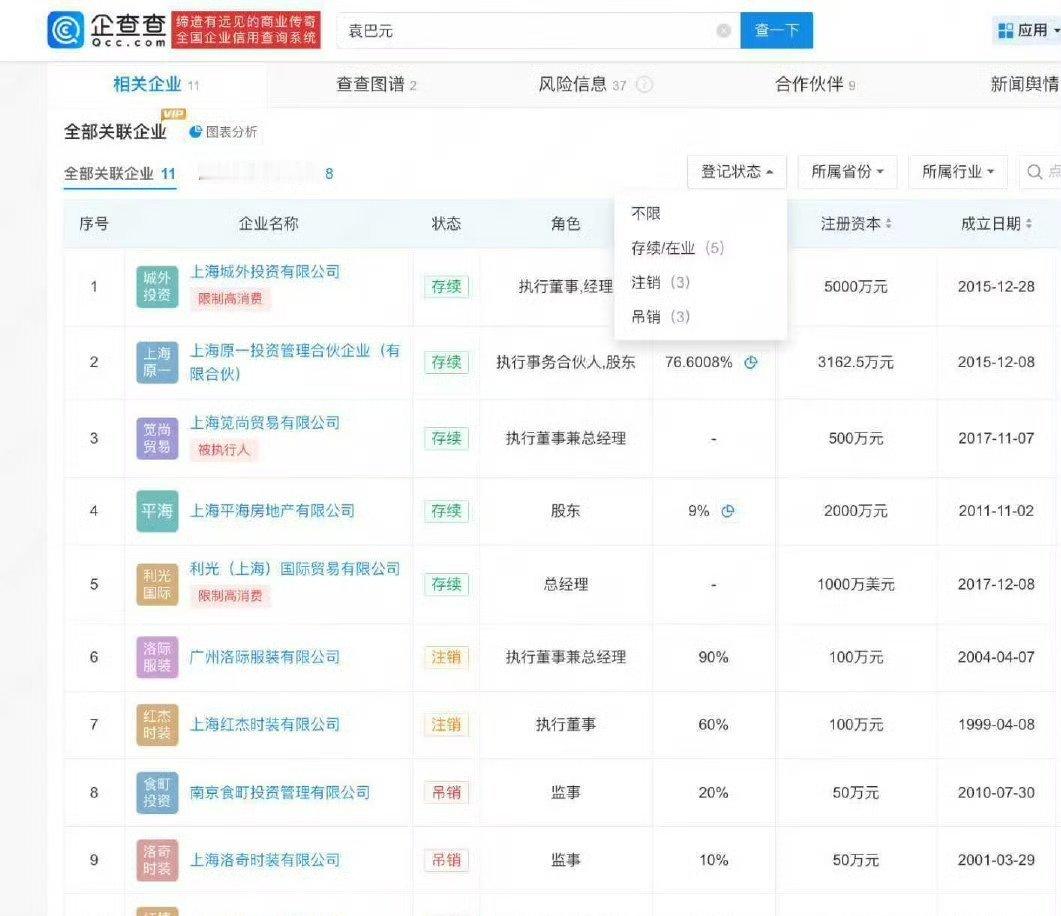The image size is (1061, 916).
Task: Switch to the 查查图谱 tab
Action: (376, 85)
